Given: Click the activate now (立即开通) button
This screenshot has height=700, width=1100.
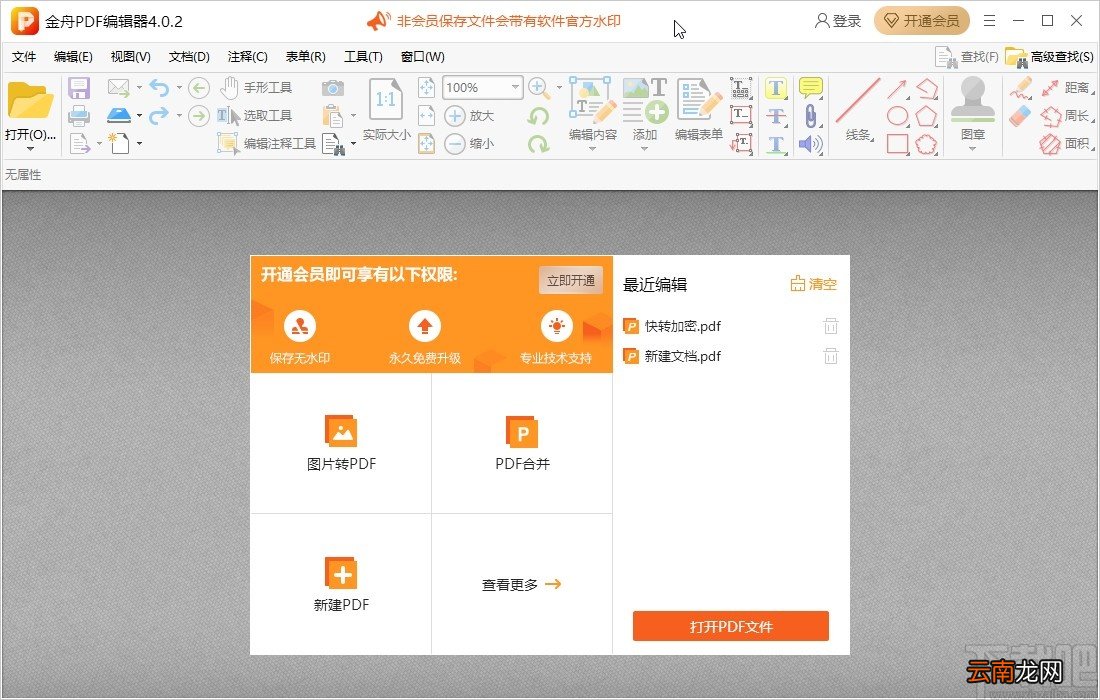Looking at the screenshot, I should (570, 281).
